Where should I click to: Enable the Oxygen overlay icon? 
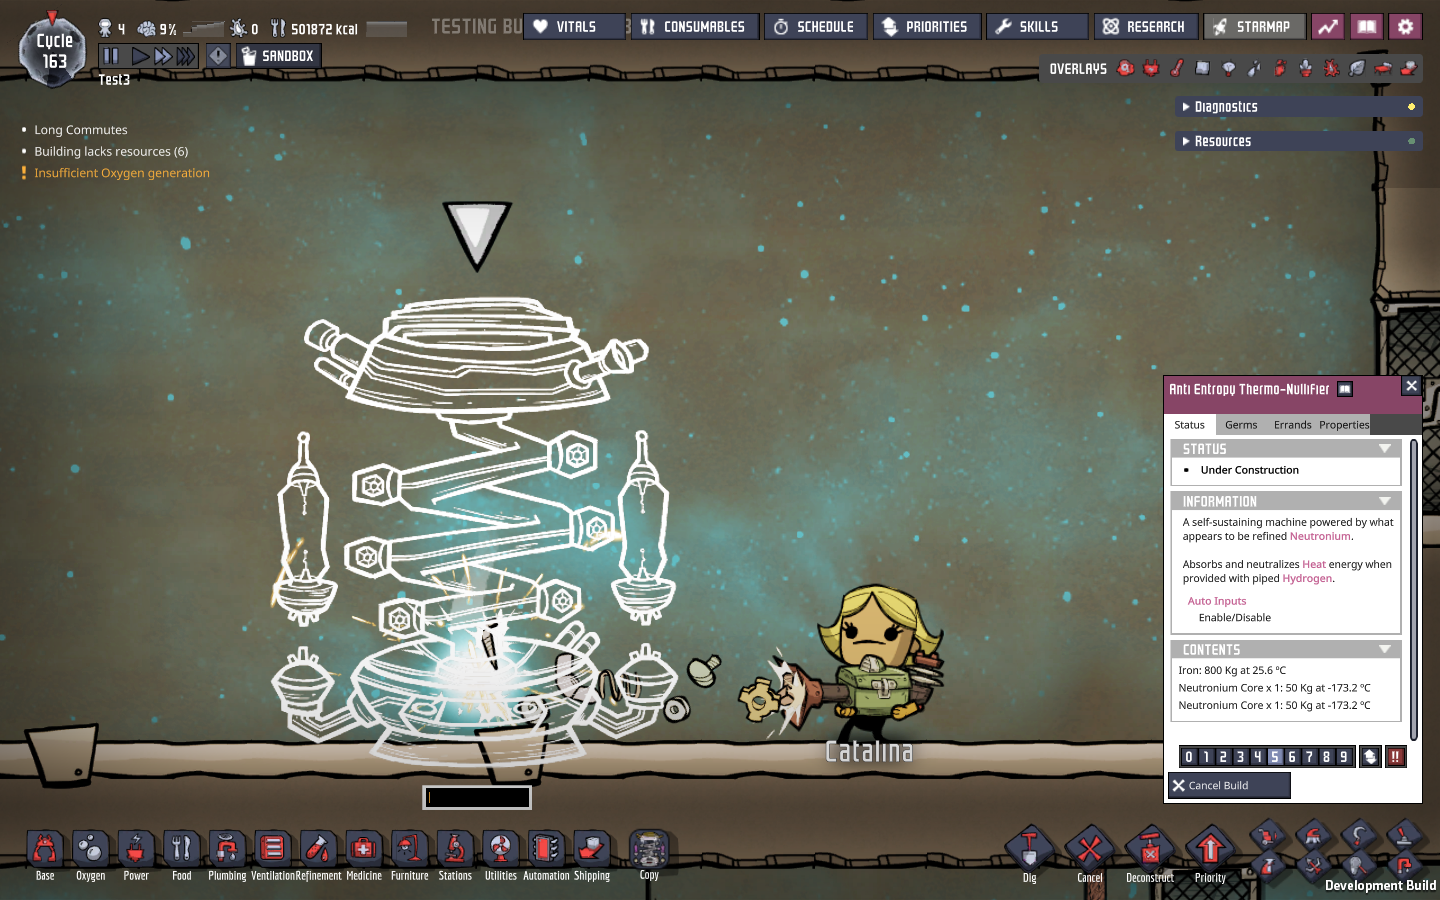tap(1125, 68)
